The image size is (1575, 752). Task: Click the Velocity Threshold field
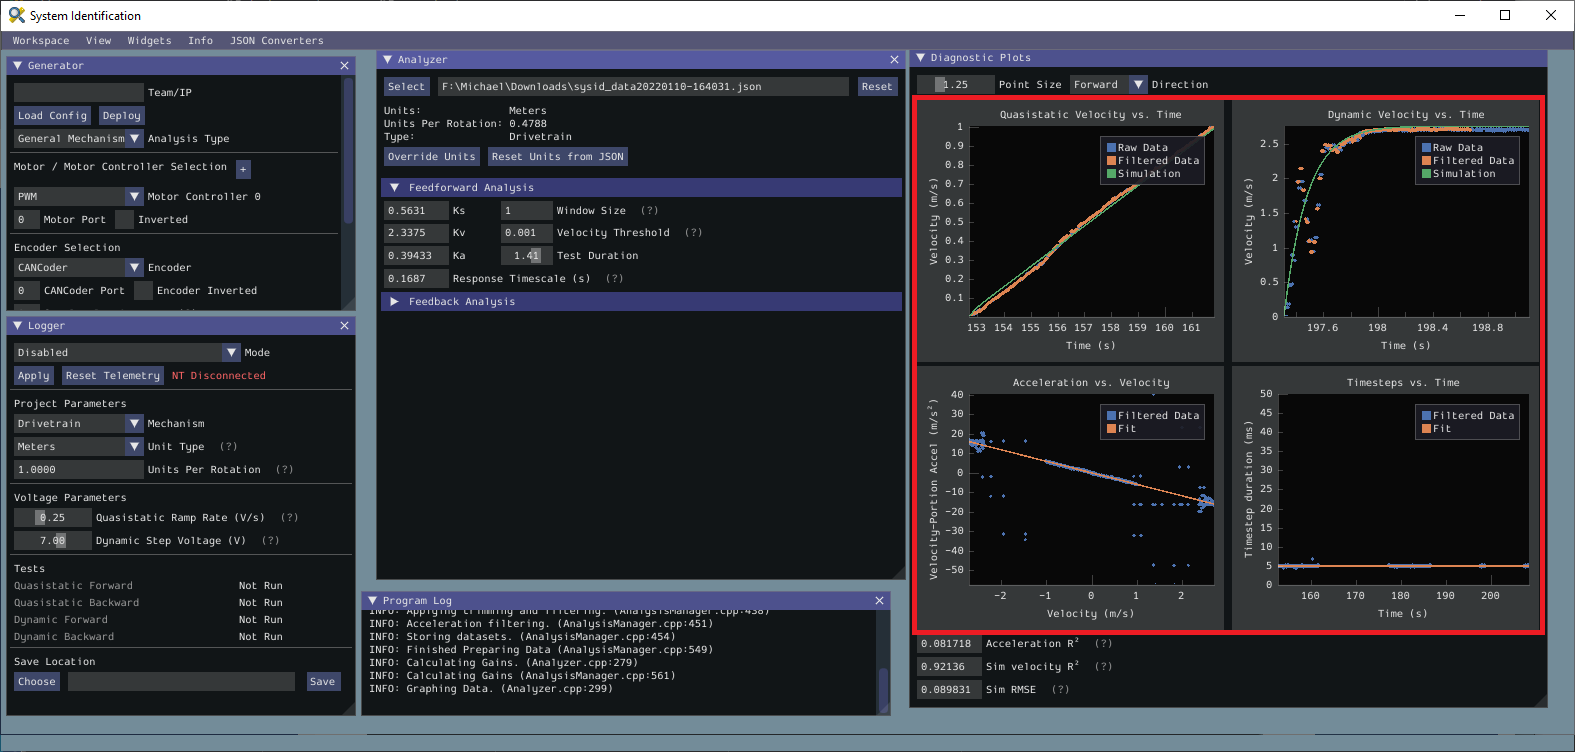526,233
